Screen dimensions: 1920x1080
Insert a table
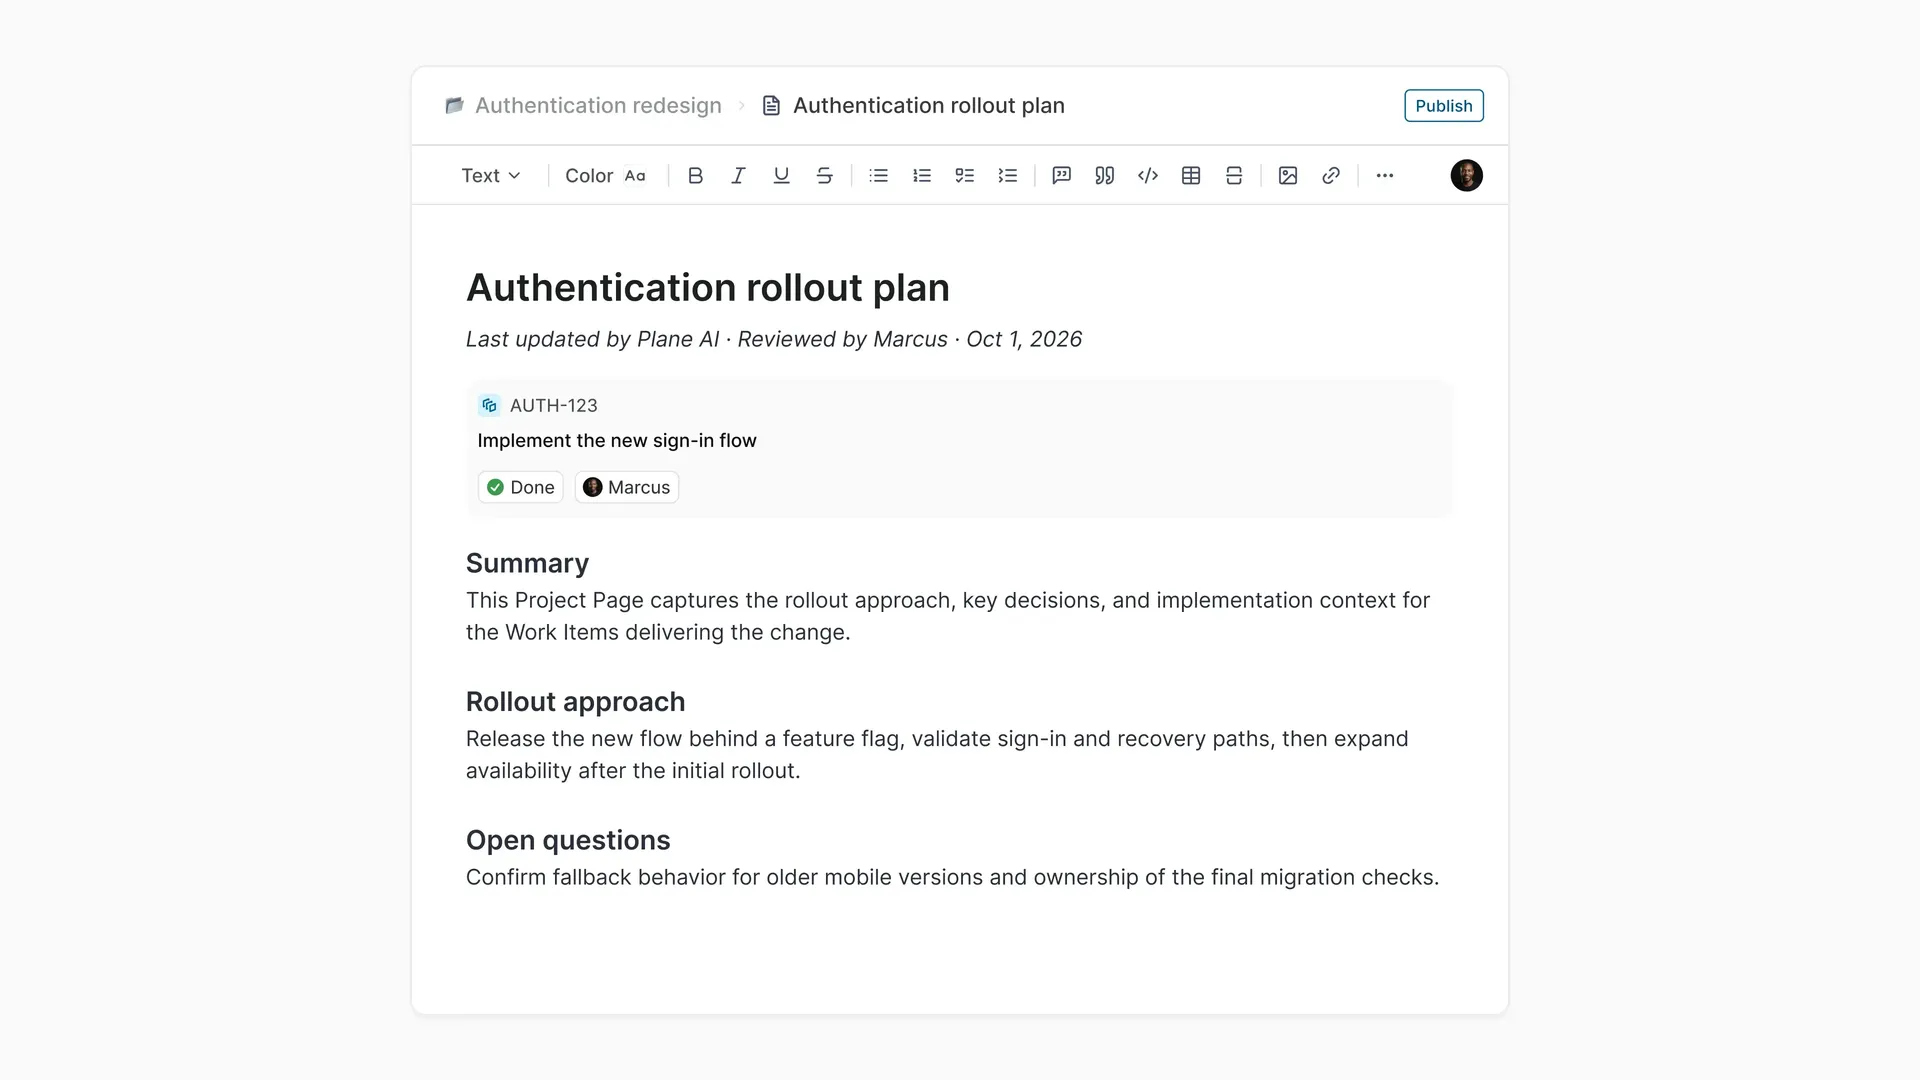pos(1190,176)
